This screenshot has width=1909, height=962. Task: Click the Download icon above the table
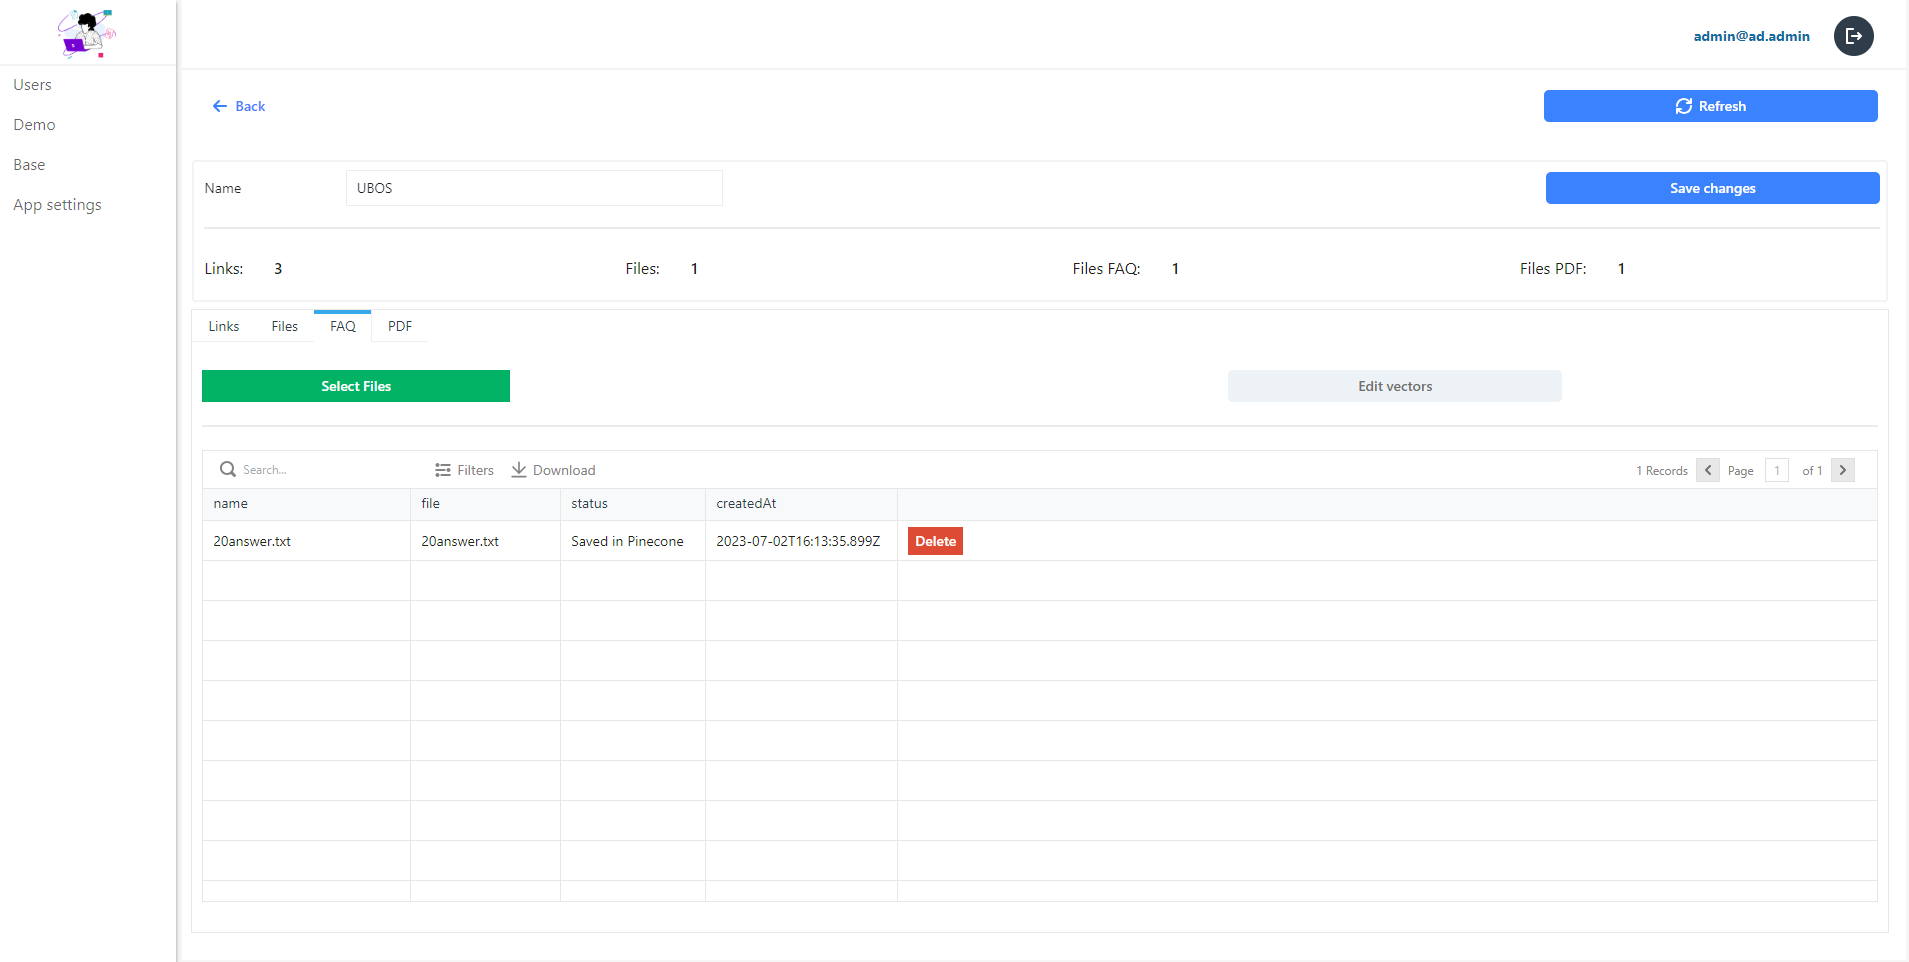tap(519, 469)
